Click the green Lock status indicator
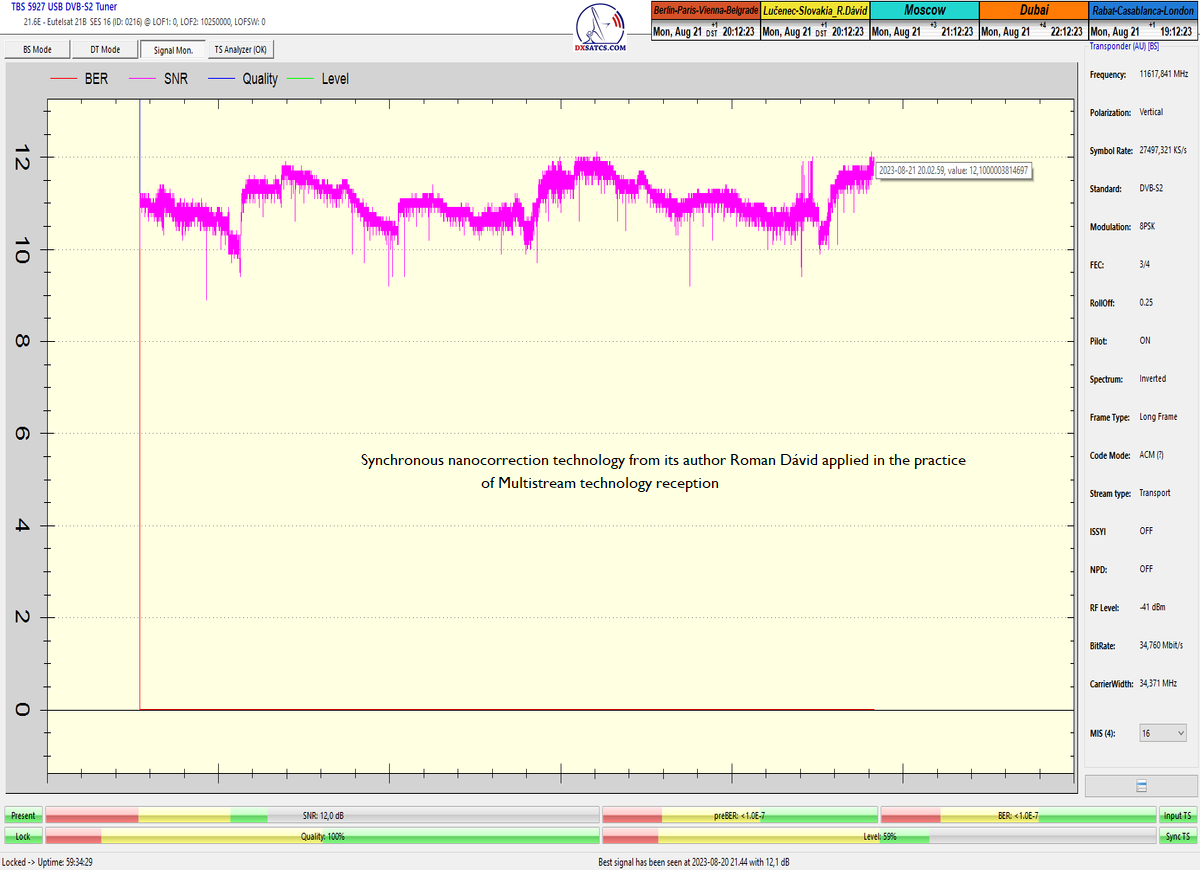Image resolution: width=1200 pixels, height=870 pixels. [23, 836]
